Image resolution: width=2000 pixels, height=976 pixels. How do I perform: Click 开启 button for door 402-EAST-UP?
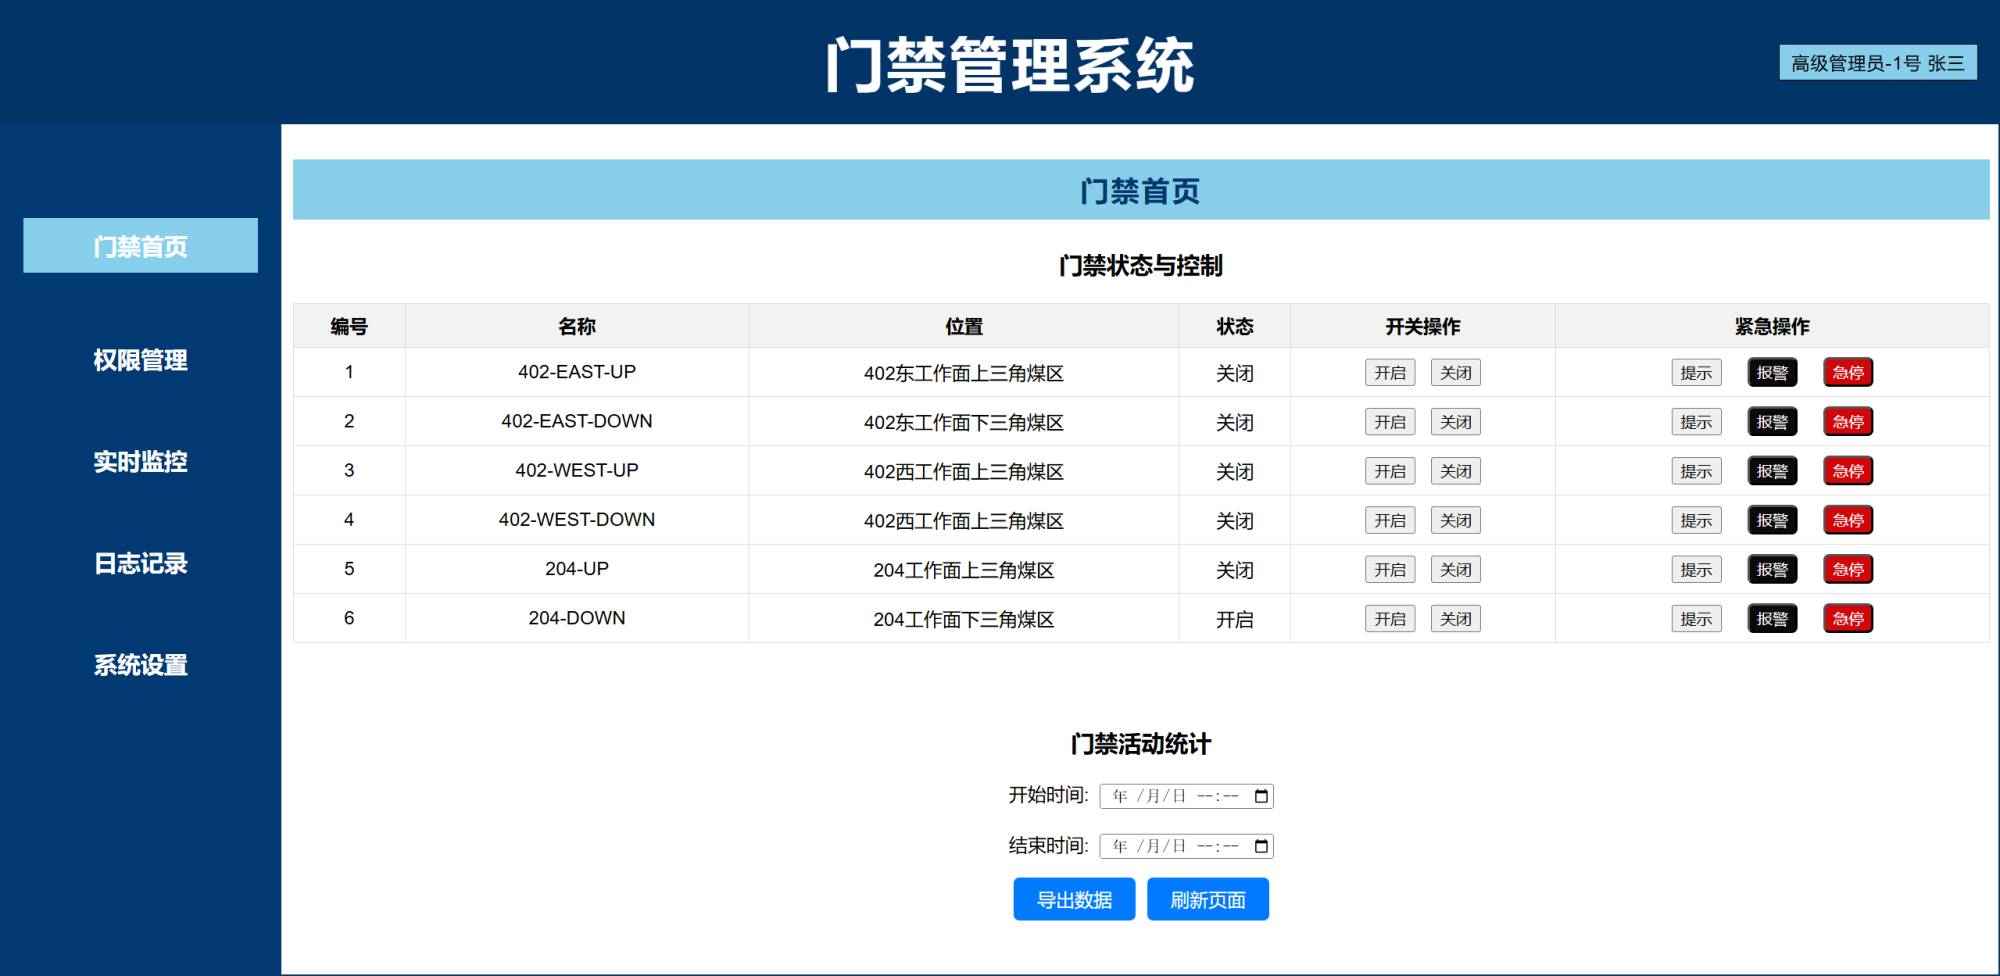[x=1389, y=373]
